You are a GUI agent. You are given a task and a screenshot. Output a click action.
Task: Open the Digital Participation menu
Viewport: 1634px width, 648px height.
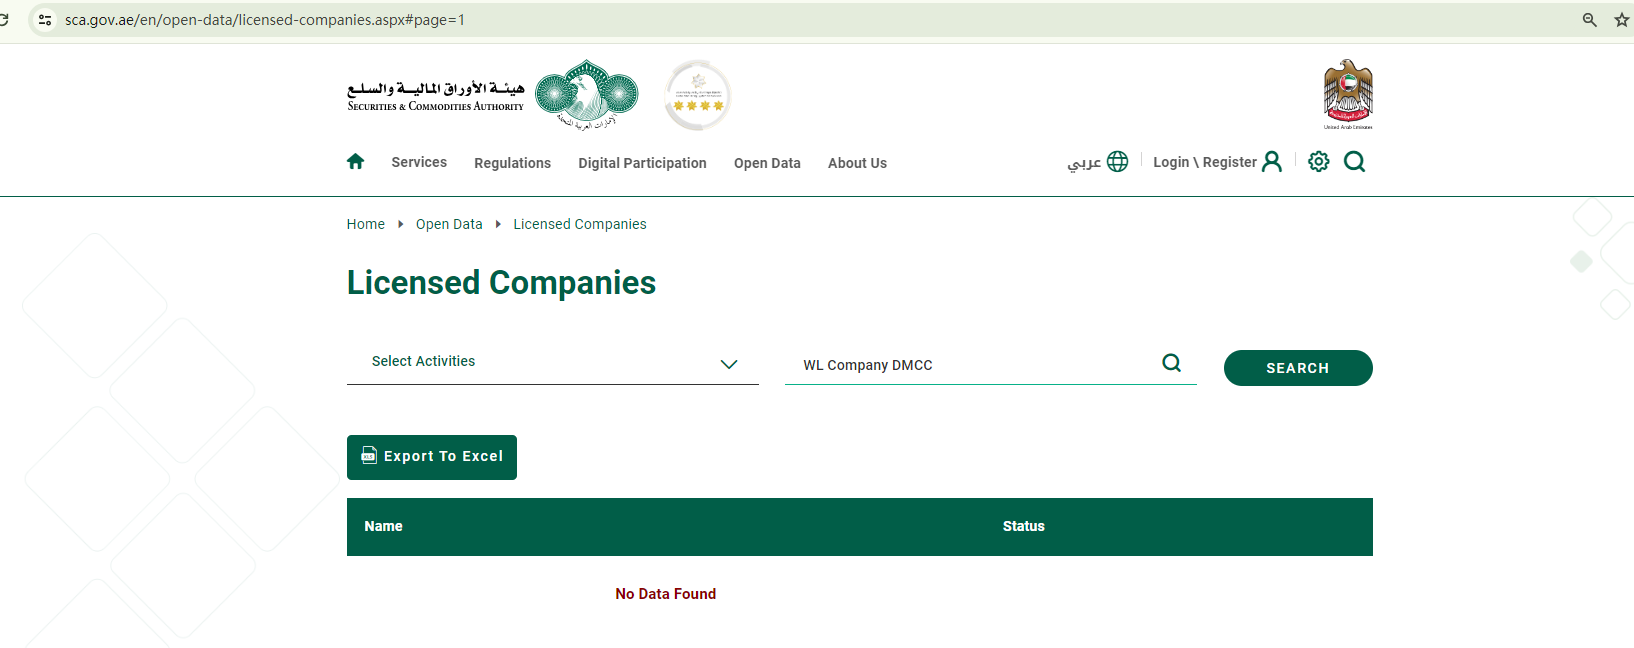(642, 163)
